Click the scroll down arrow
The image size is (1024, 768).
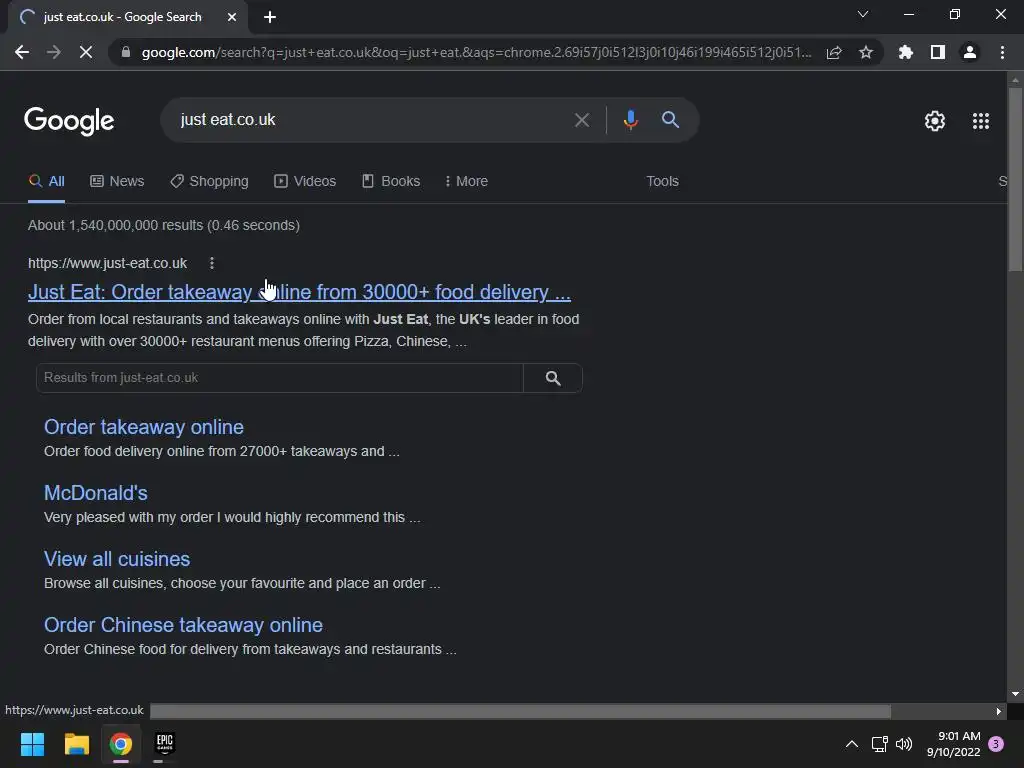(1015, 694)
